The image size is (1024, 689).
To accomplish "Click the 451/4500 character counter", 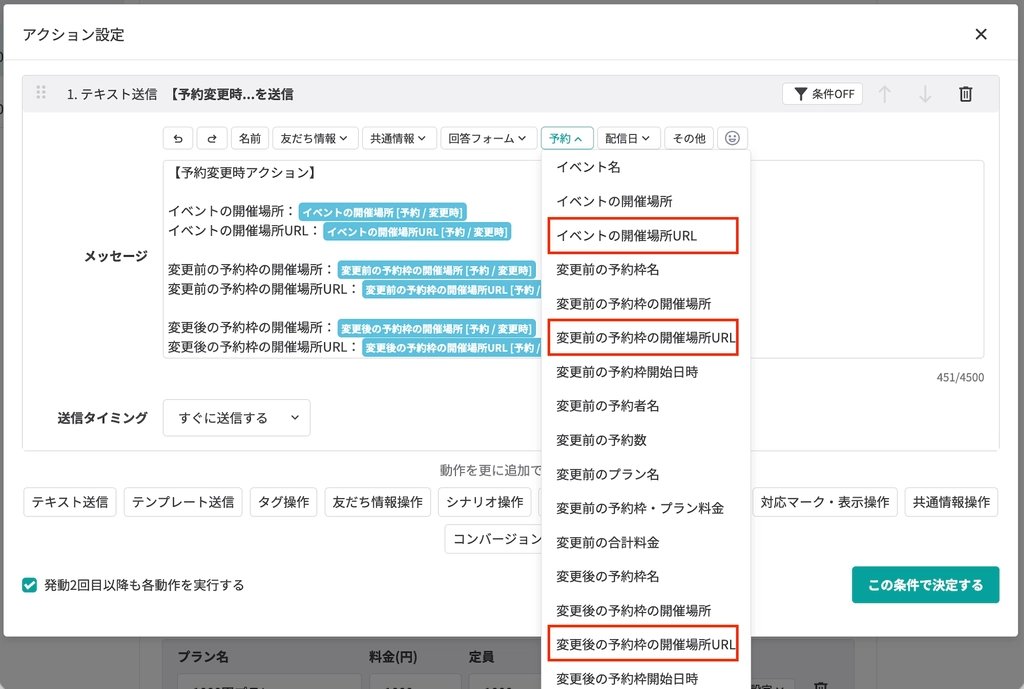I will coord(960,377).
